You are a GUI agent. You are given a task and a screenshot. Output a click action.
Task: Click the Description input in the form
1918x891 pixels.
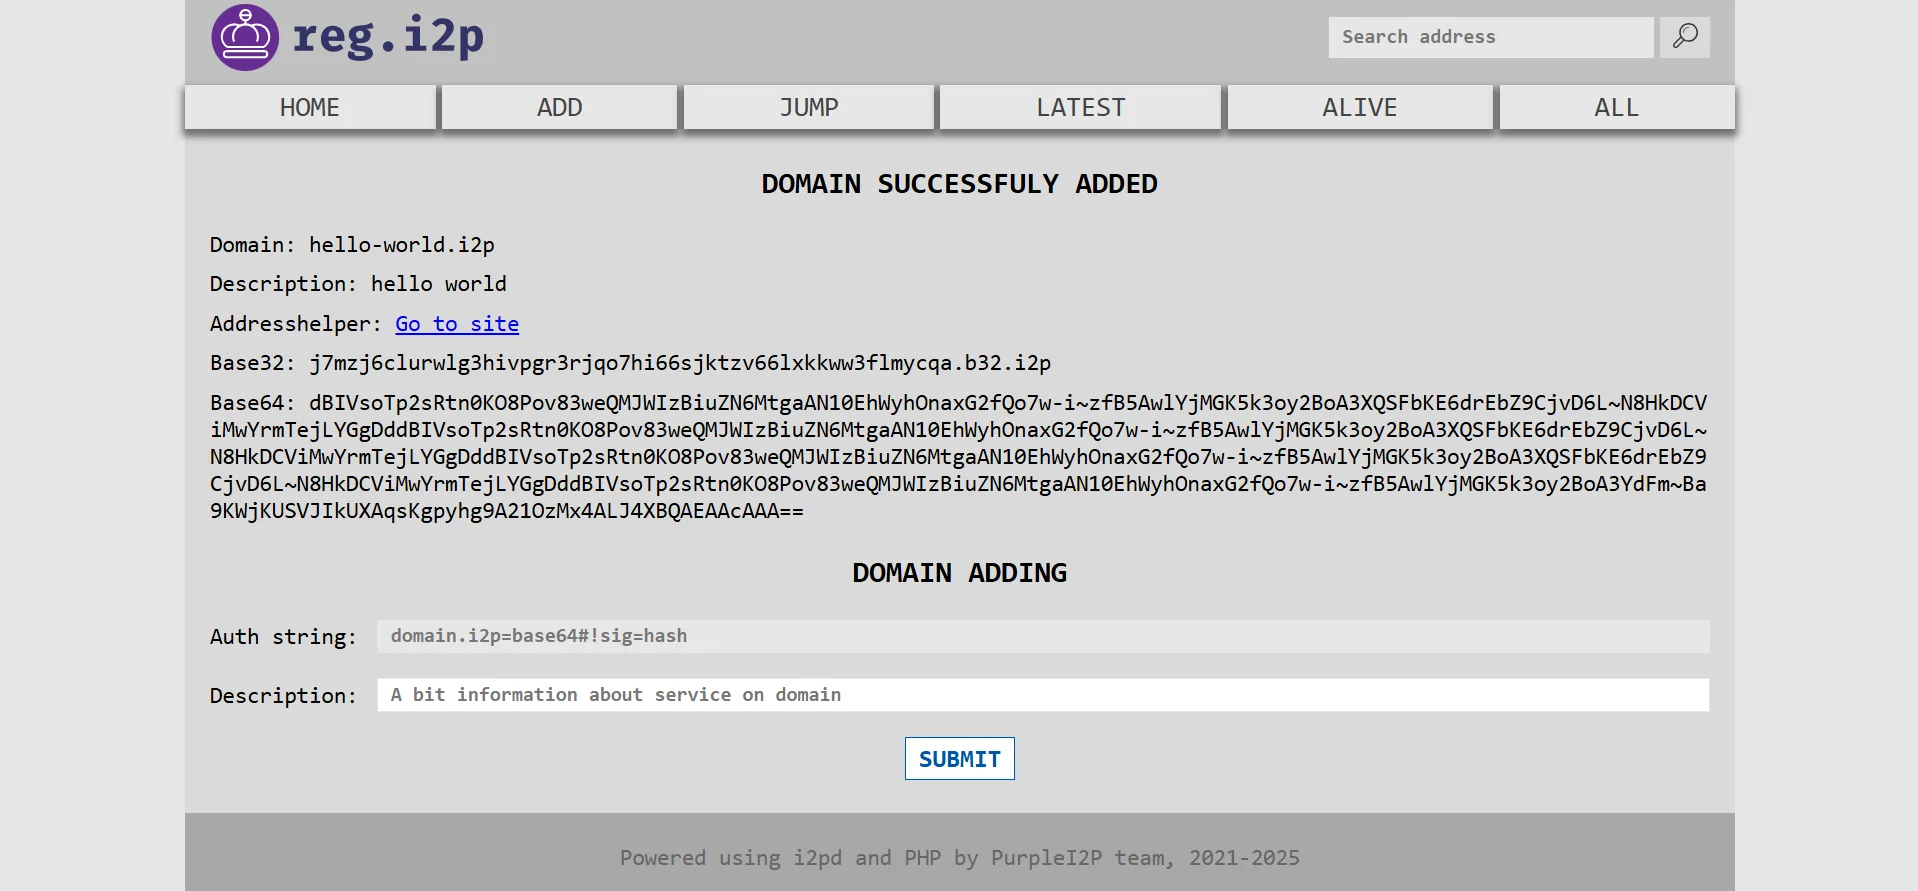(x=1042, y=695)
